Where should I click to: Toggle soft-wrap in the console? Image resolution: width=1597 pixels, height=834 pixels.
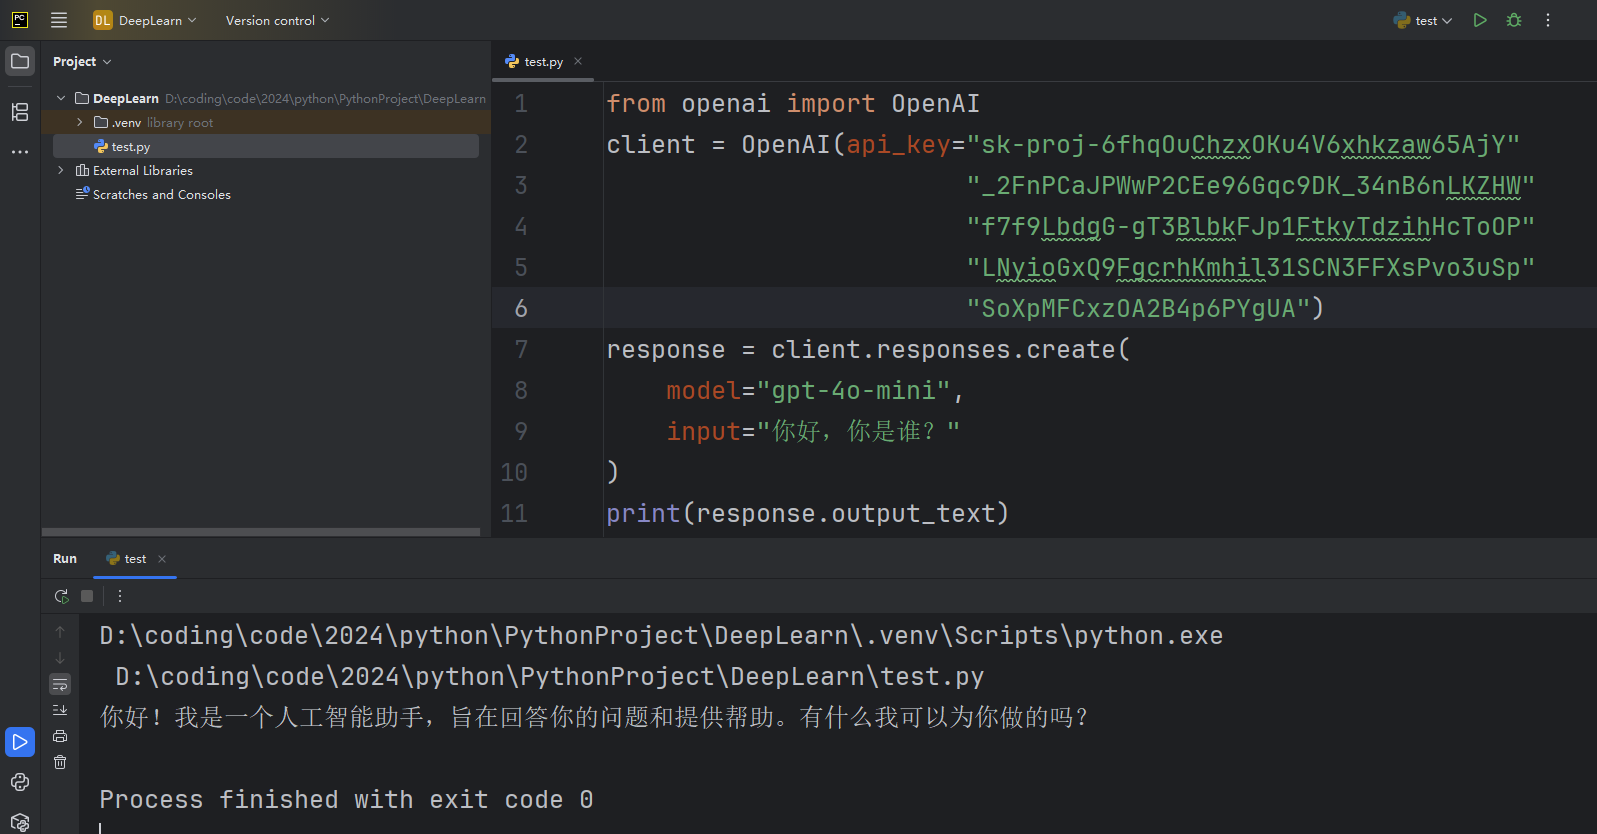pos(60,684)
